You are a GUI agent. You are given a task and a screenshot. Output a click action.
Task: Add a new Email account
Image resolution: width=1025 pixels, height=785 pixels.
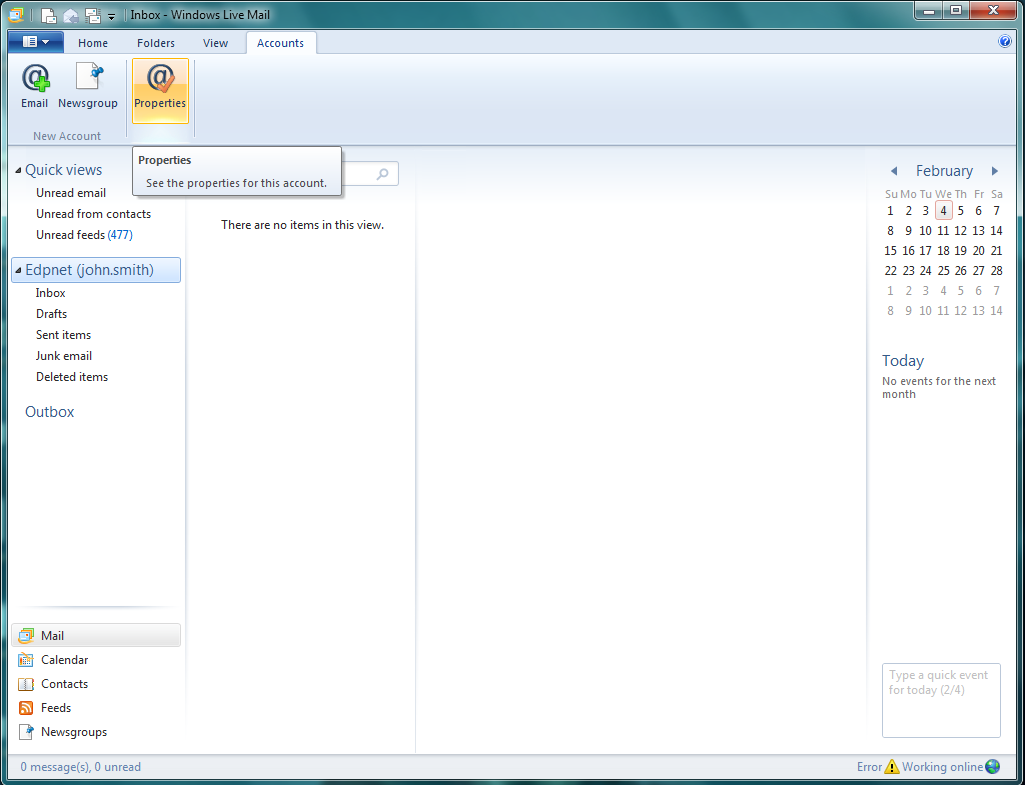(x=34, y=86)
